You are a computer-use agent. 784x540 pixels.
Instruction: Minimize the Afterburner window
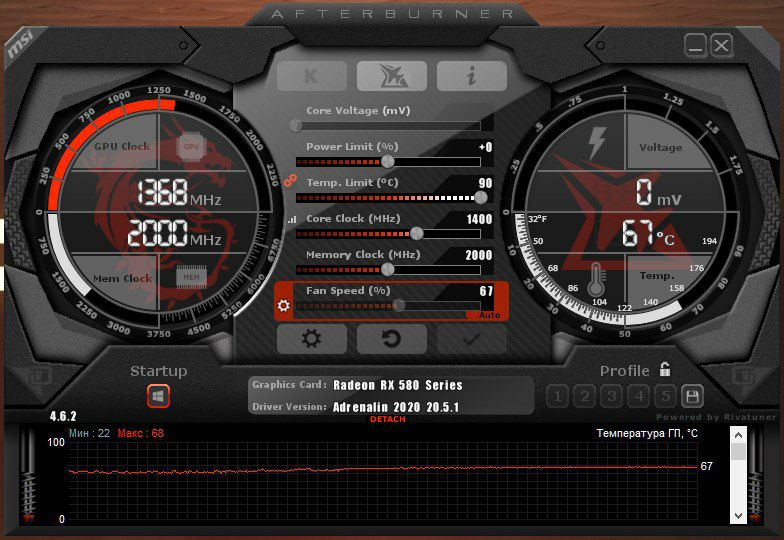[695, 46]
